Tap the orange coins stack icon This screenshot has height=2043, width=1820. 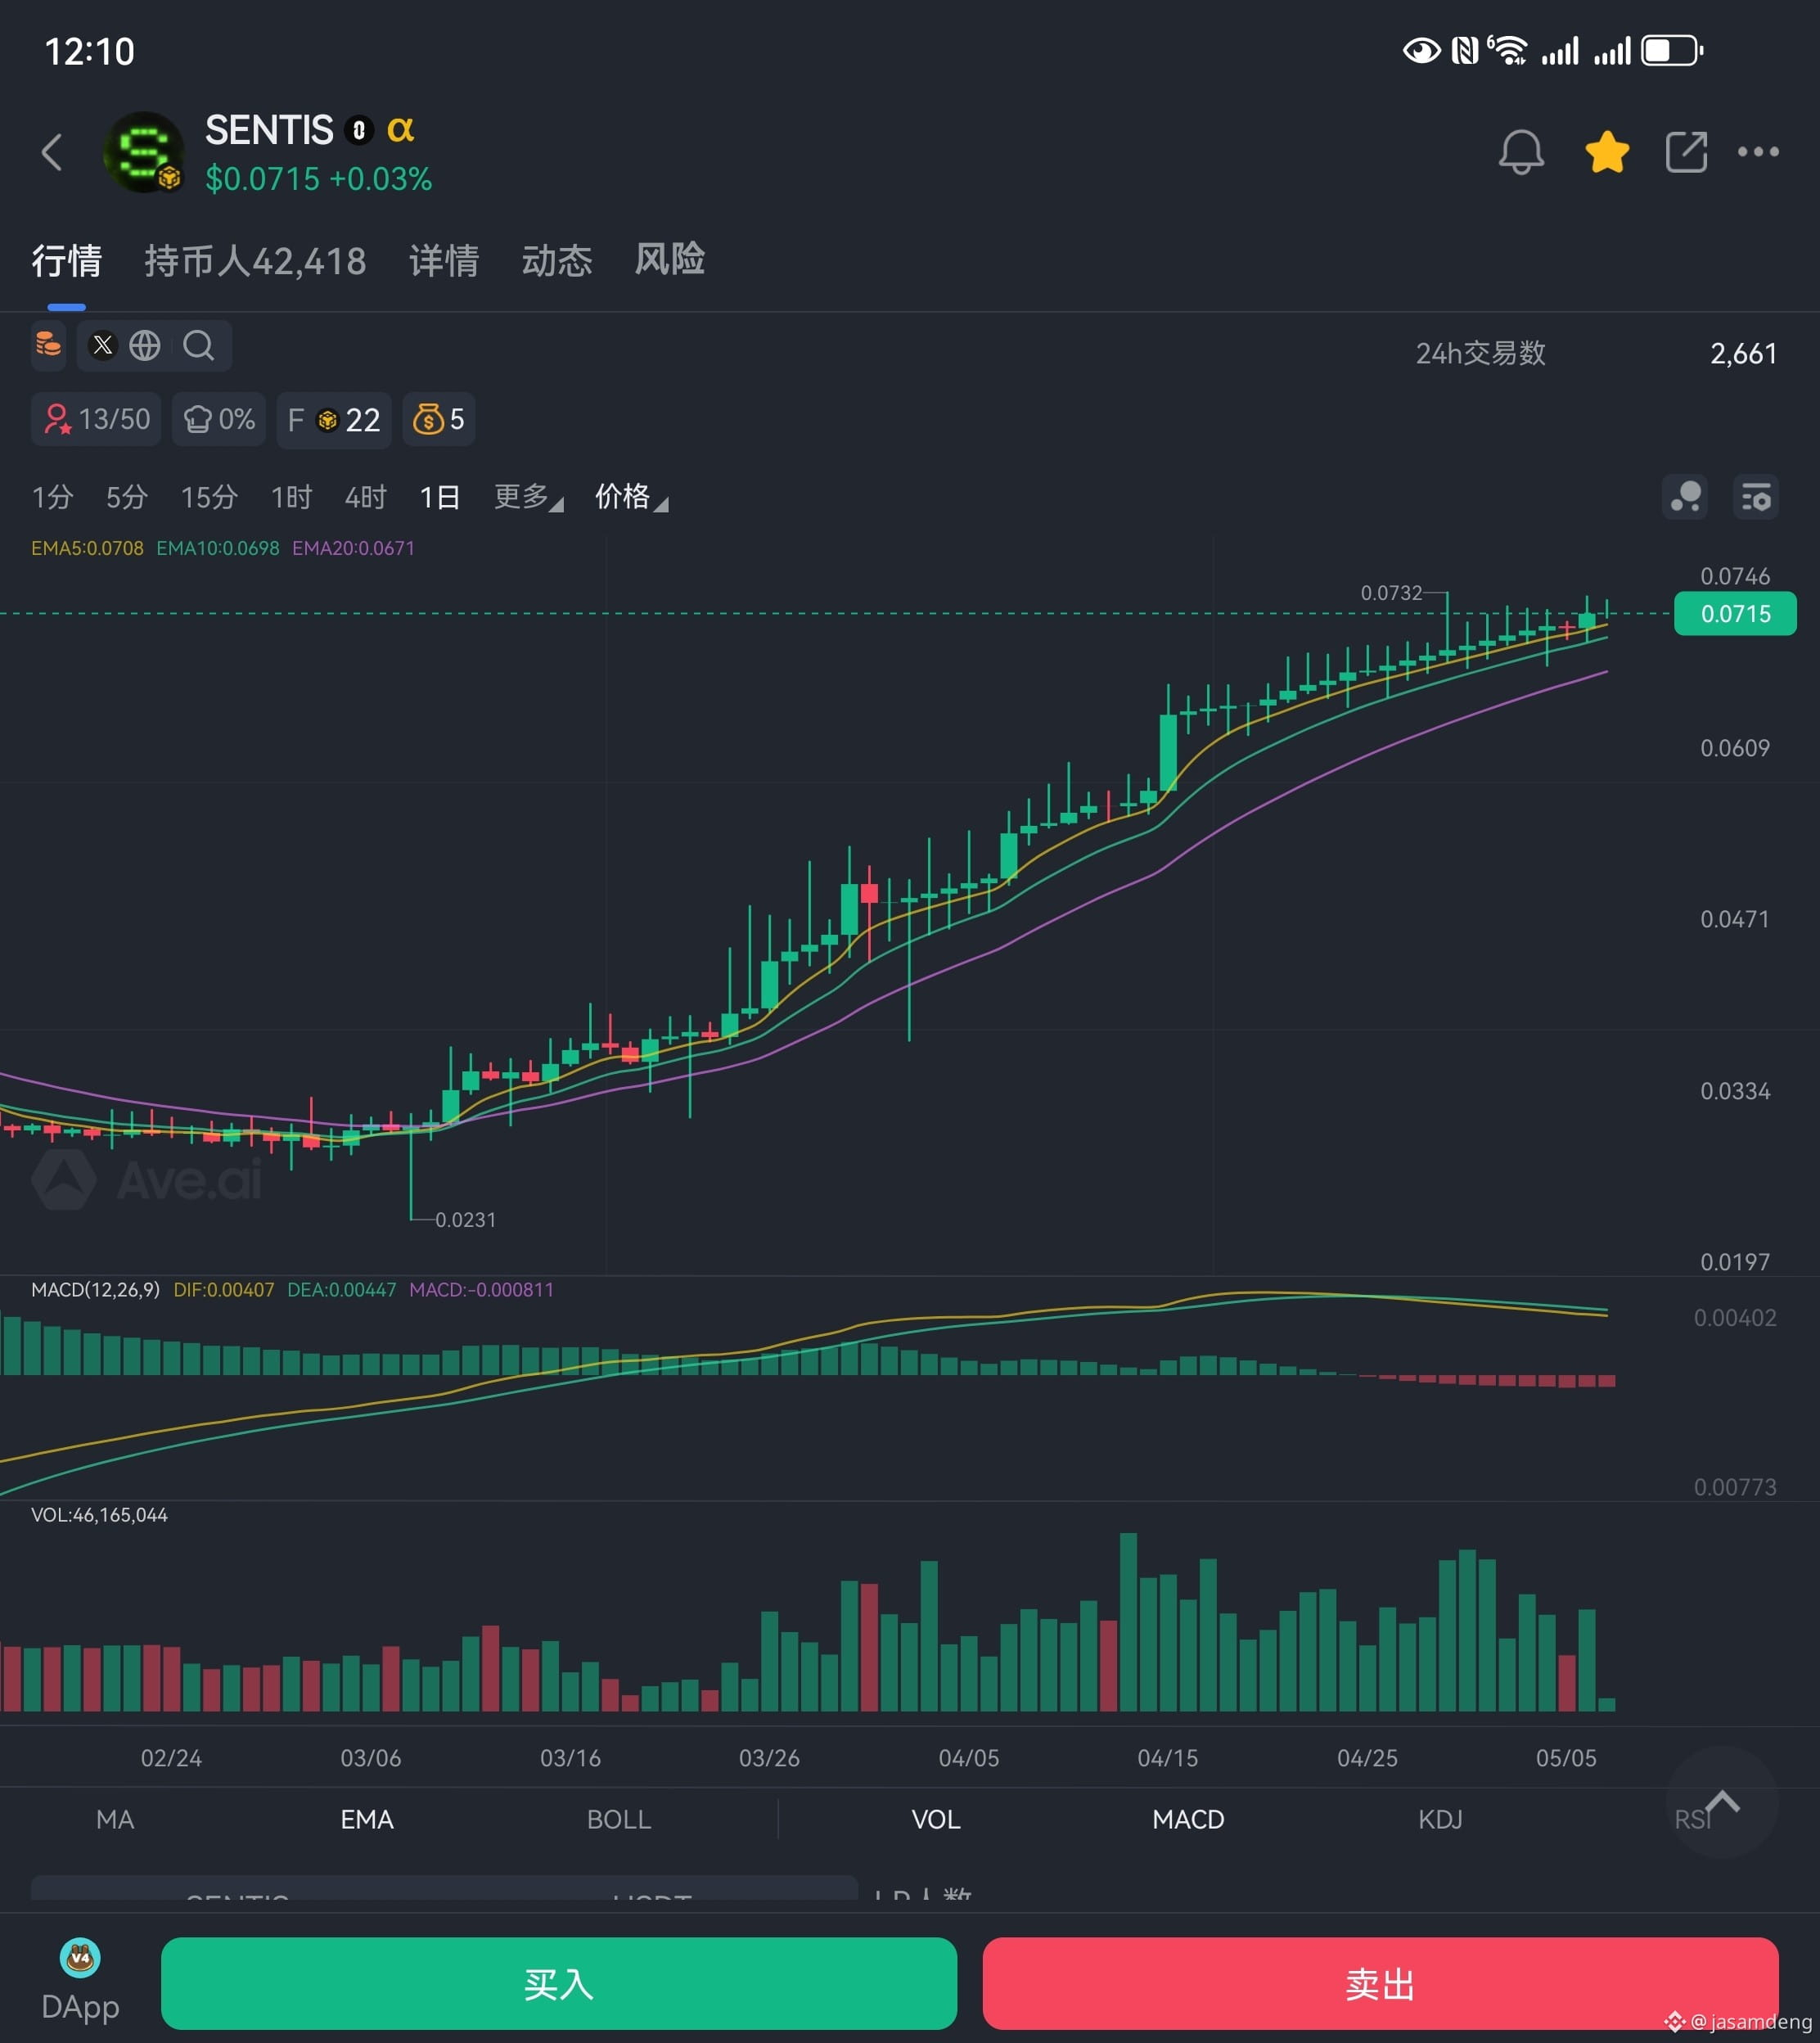[x=48, y=346]
